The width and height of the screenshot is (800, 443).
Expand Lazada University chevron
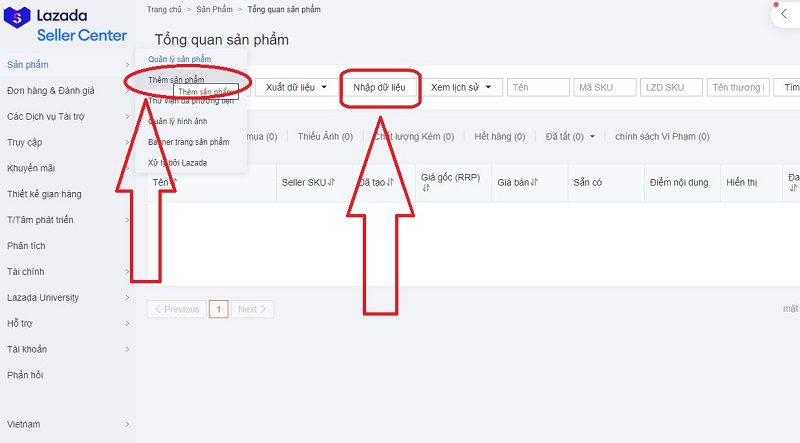pyautogui.click(x=127, y=298)
